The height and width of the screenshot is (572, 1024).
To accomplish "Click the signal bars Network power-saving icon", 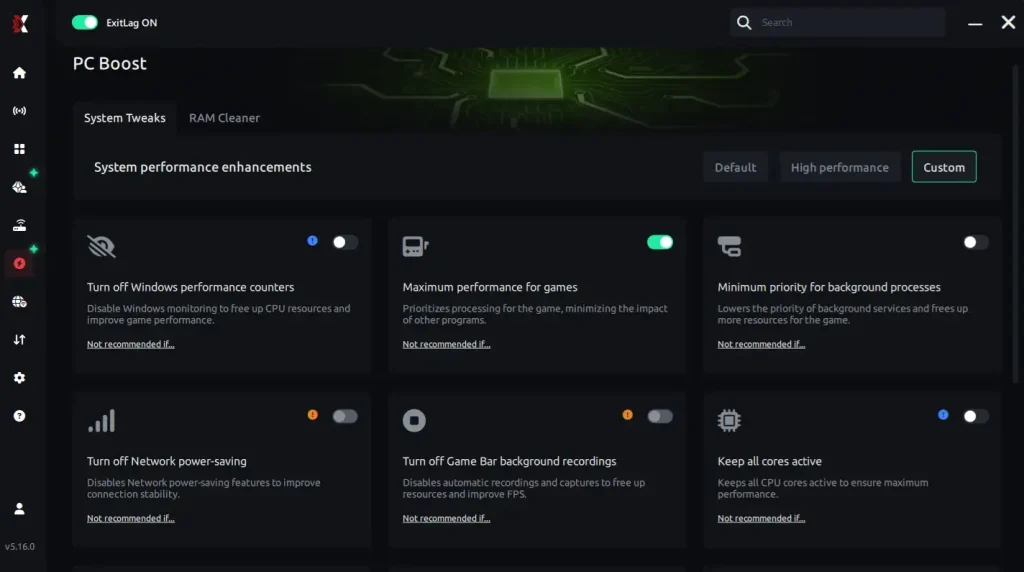I will [101, 421].
